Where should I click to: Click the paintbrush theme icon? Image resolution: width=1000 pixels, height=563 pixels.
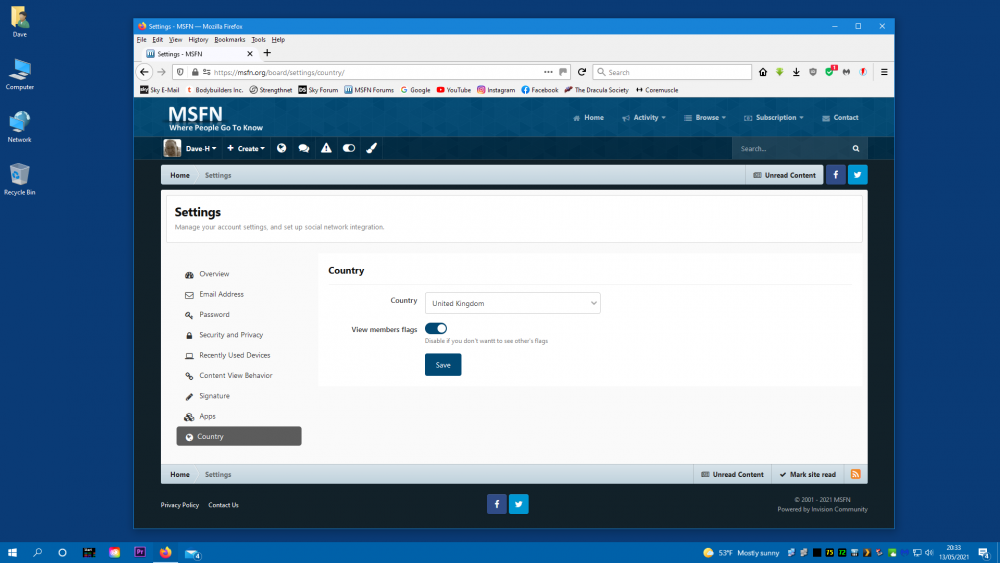click(x=371, y=148)
